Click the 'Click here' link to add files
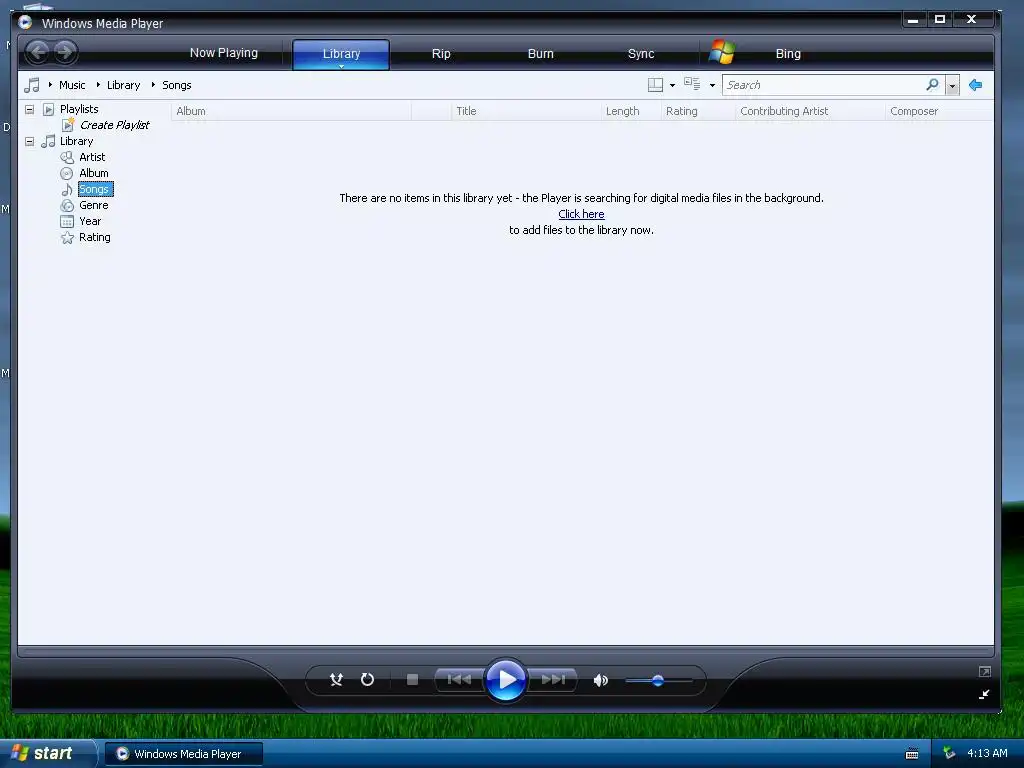This screenshot has width=1024, height=768. click(581, 214)
